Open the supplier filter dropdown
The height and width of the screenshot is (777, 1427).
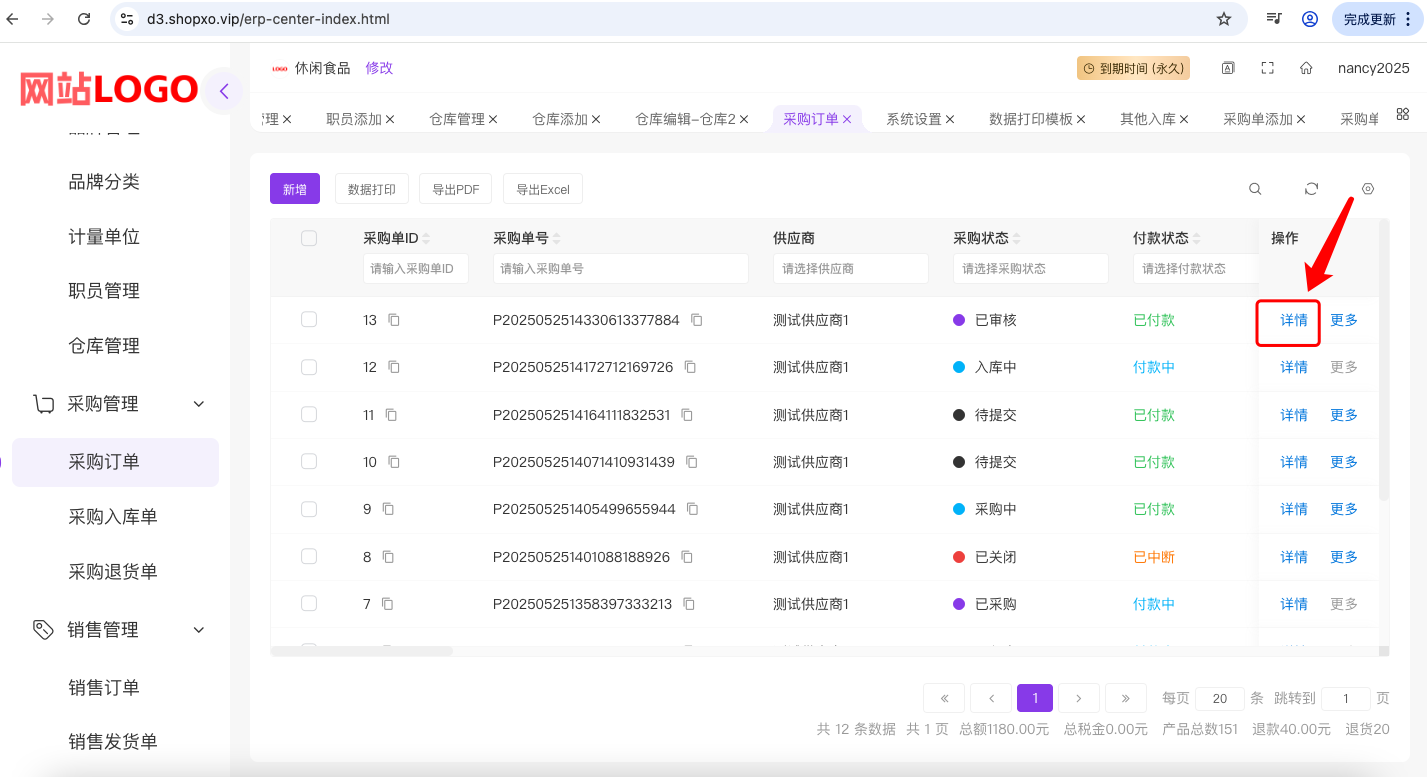850,268
